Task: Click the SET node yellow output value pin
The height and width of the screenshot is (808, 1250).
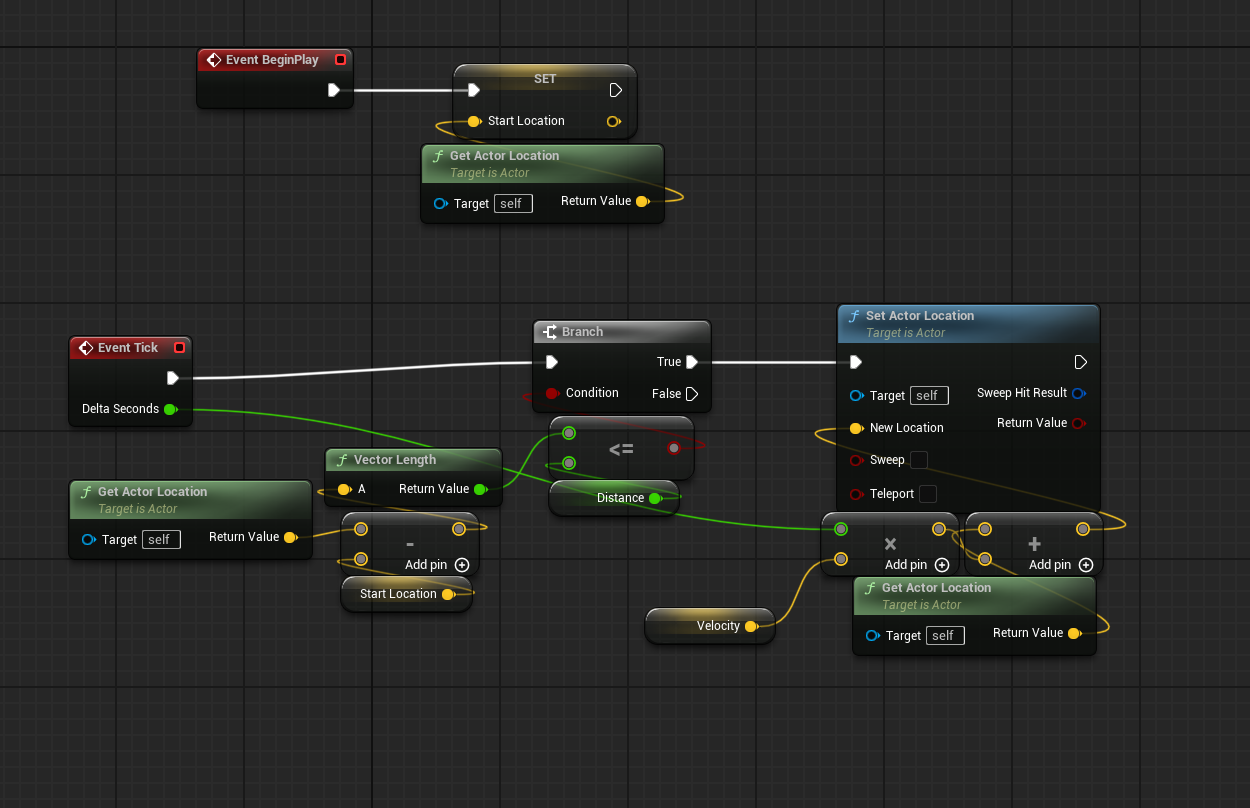Action: (614, 122)
